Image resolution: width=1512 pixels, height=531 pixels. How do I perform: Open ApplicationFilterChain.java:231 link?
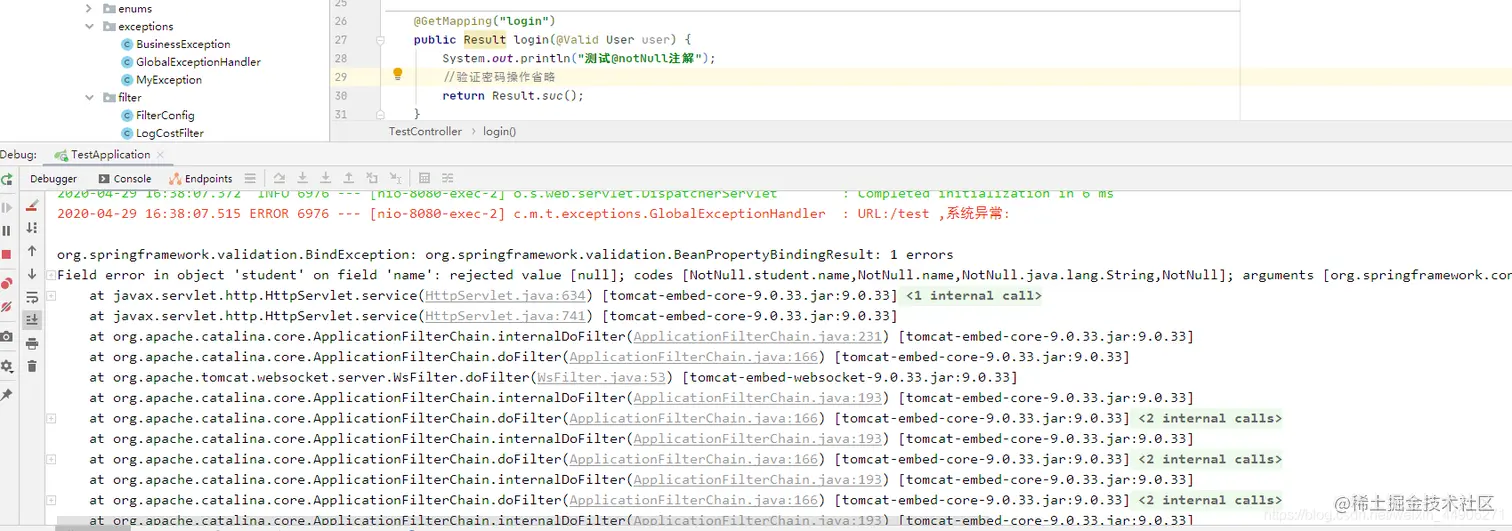click(x=758, y=337)
